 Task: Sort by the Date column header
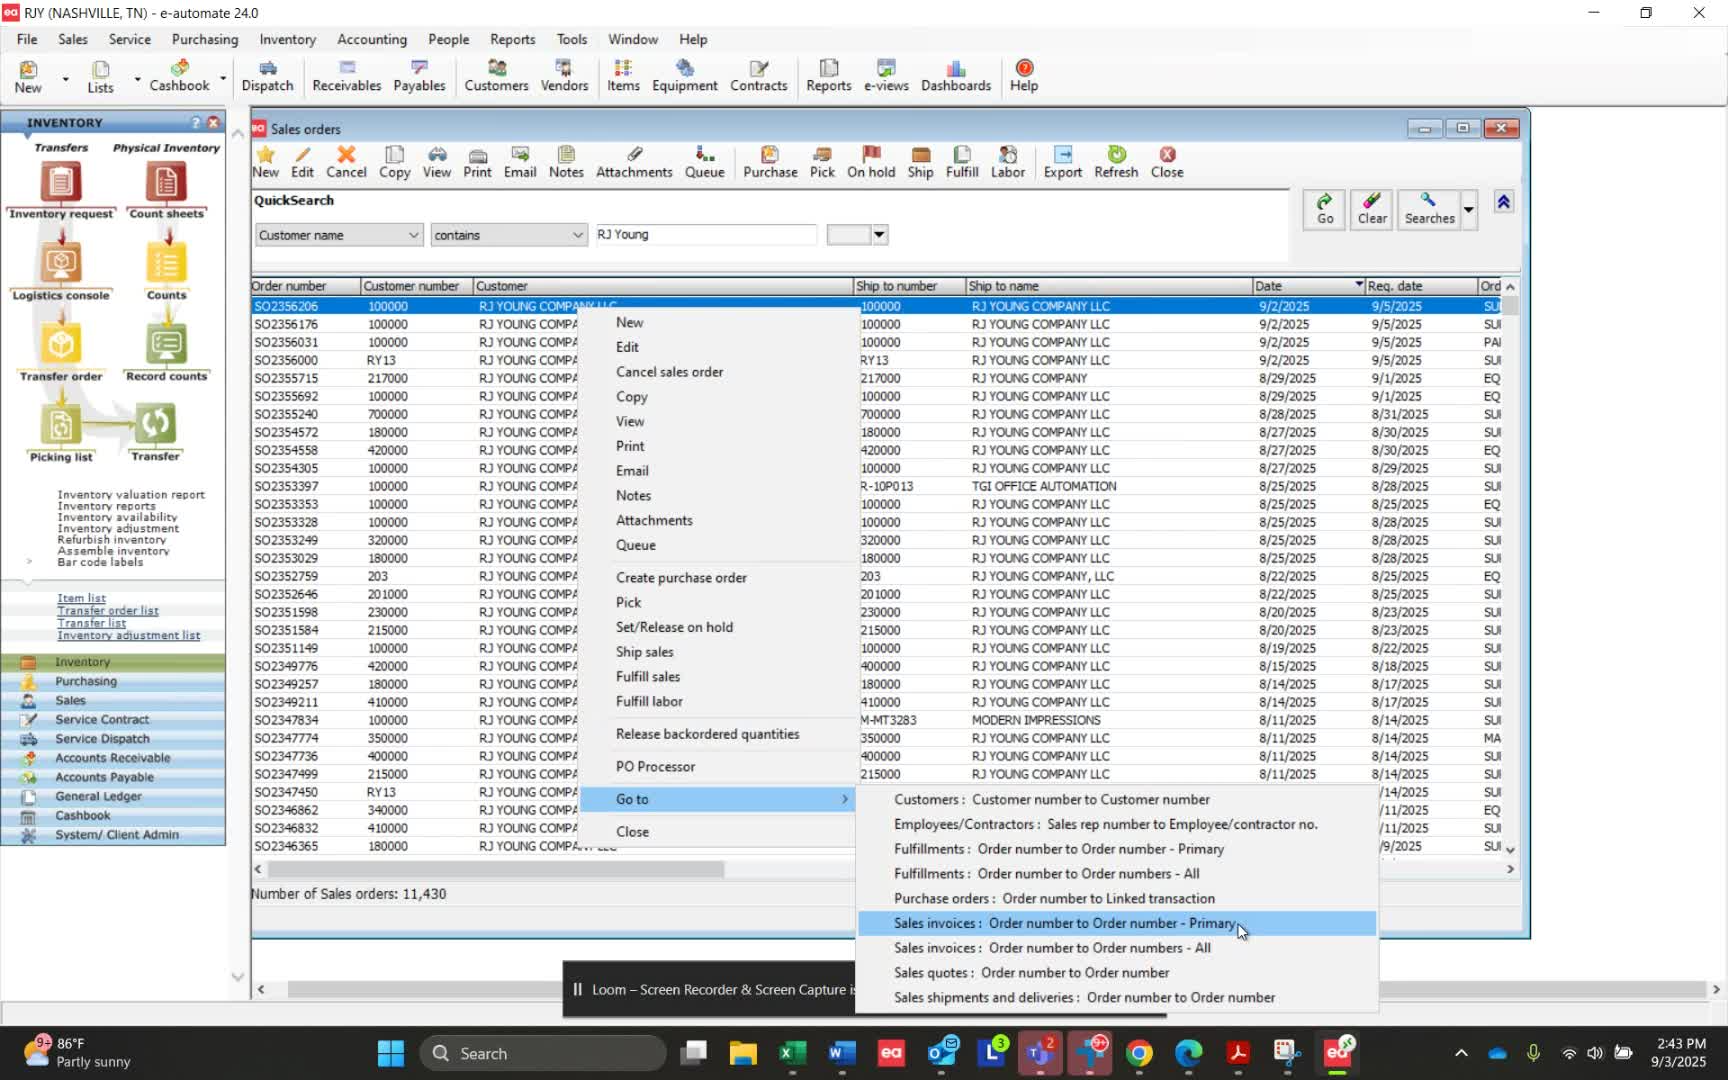point(1308,286)
